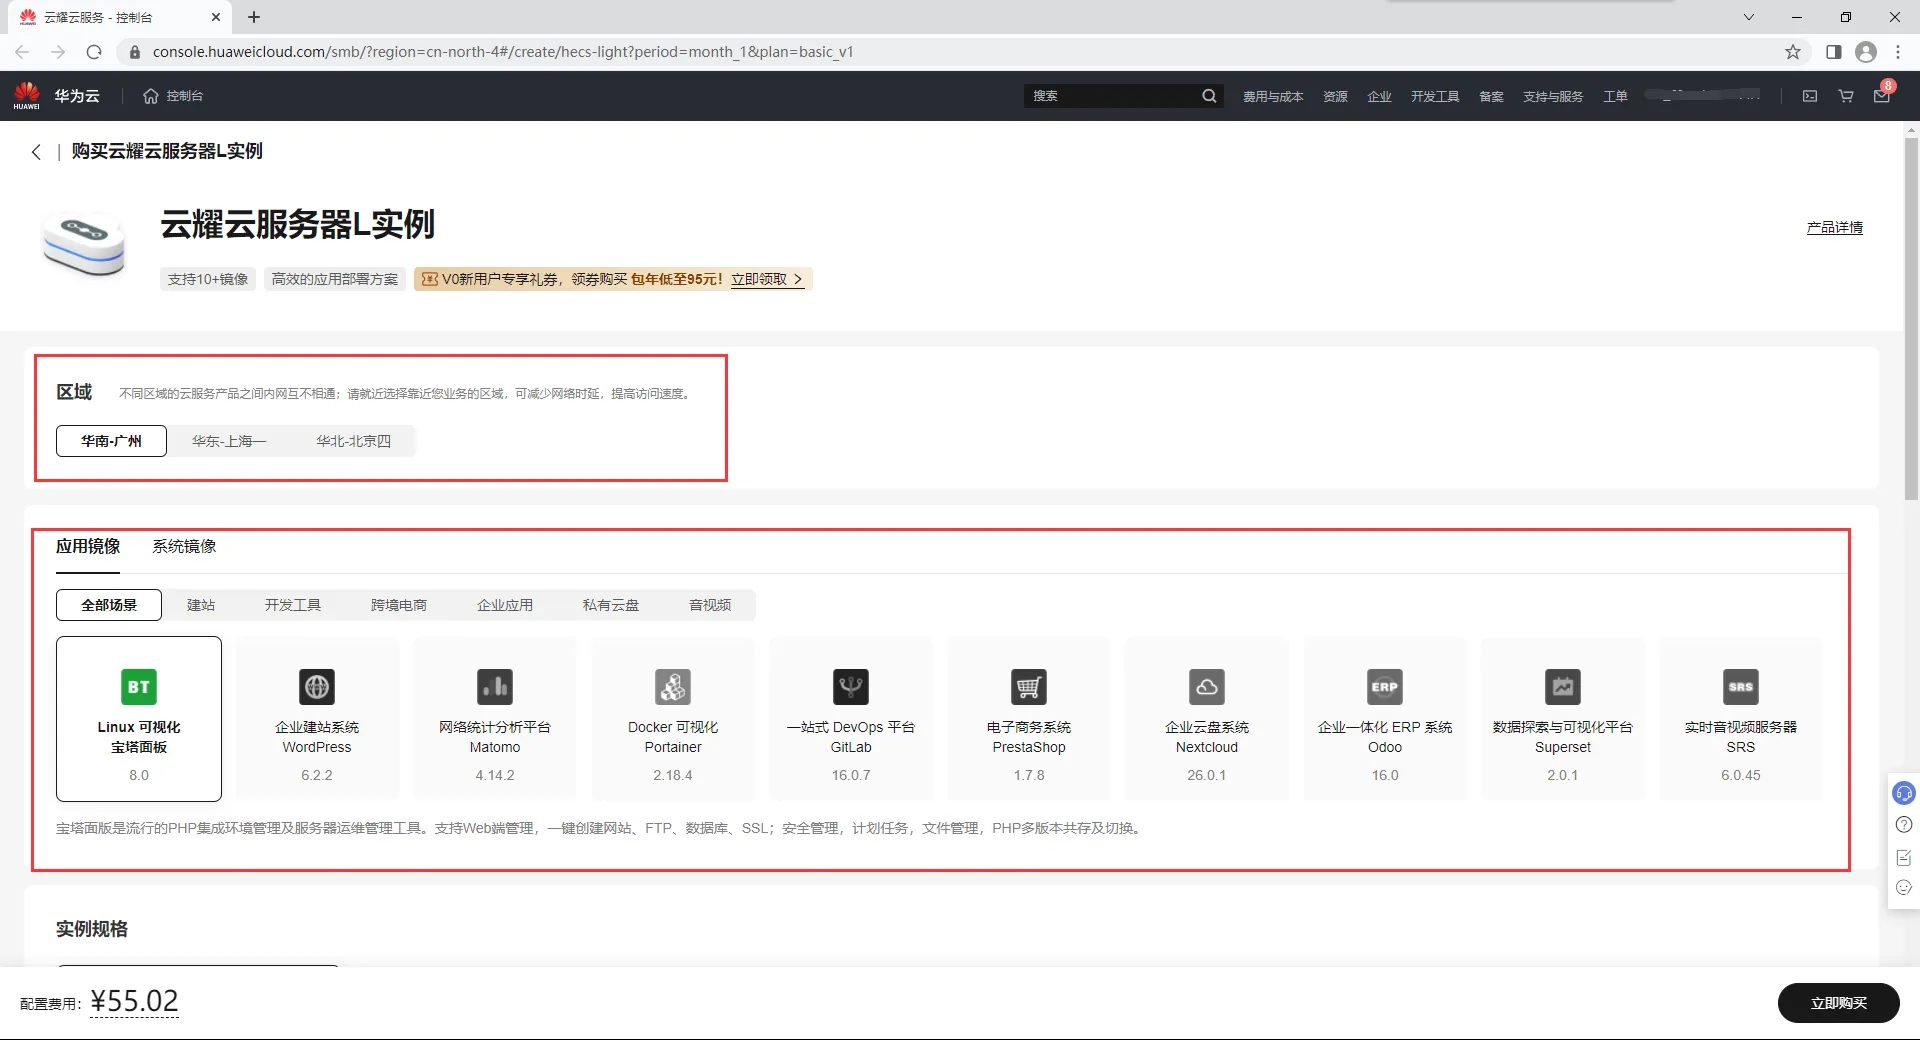
Task: Open the 支持与服务 menu
Action: coord(1553,96)
